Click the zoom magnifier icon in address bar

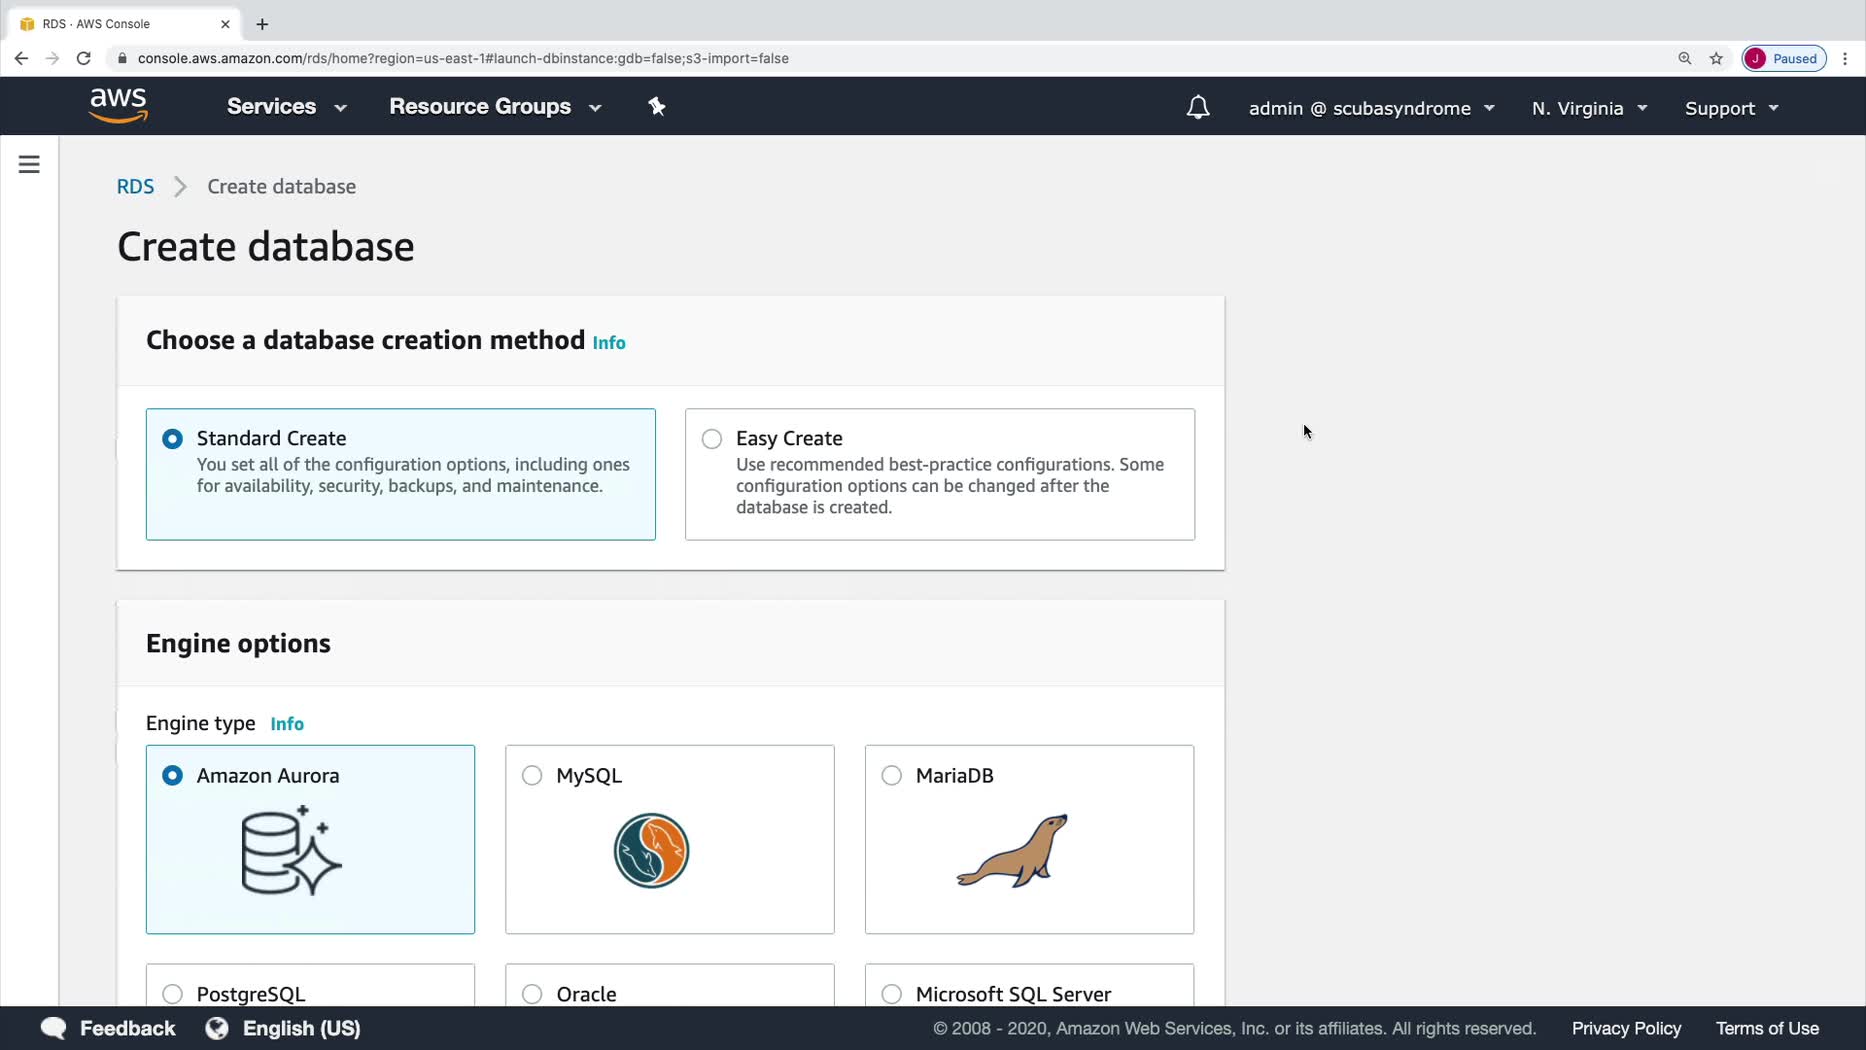coord(1684,58)
